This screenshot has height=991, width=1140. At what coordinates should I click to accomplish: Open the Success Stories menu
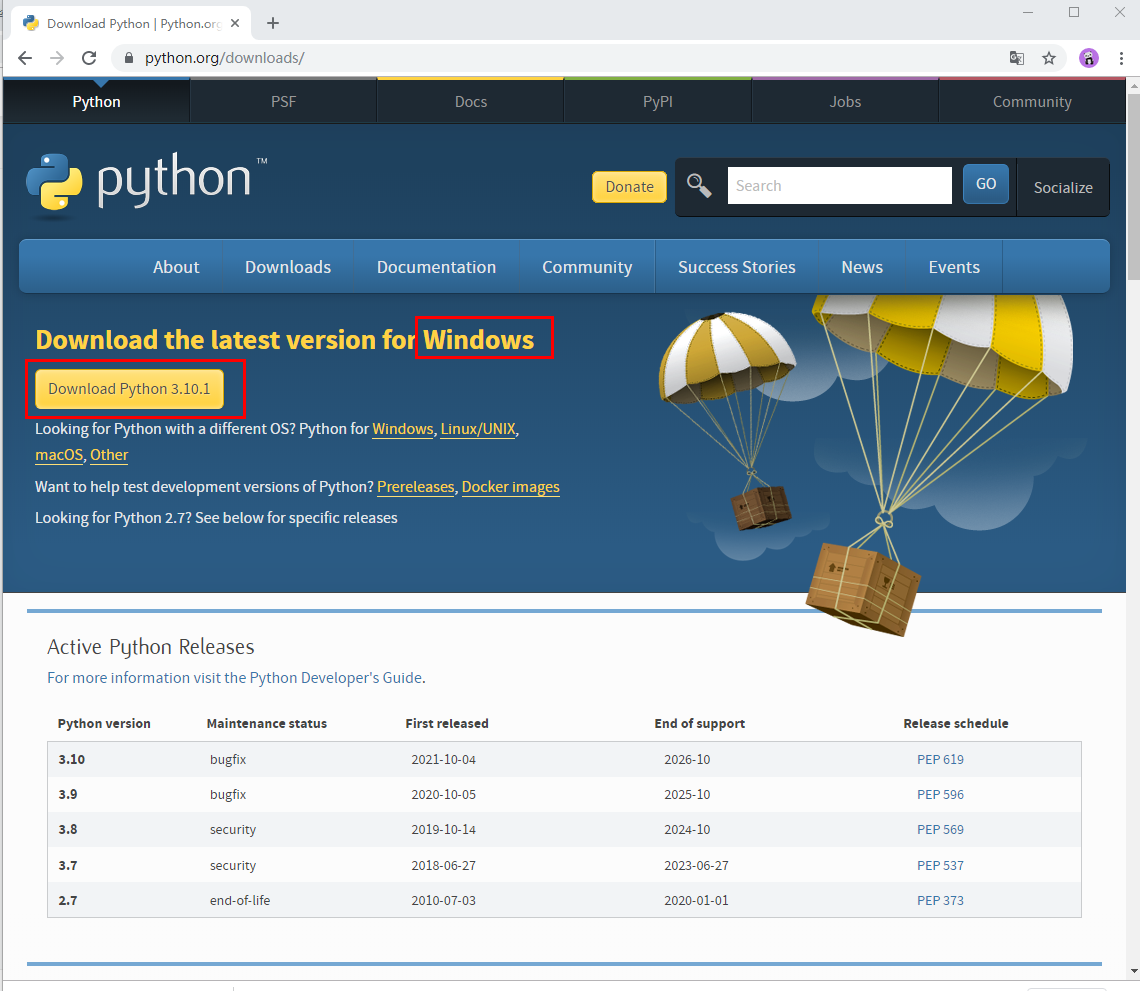(x=736, y=267)
